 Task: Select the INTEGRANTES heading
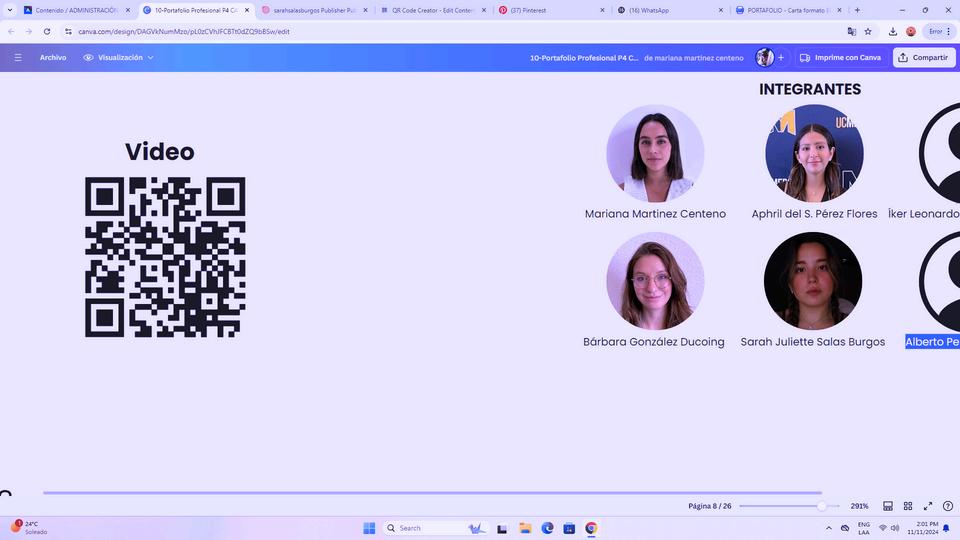[x=810, y=89]
